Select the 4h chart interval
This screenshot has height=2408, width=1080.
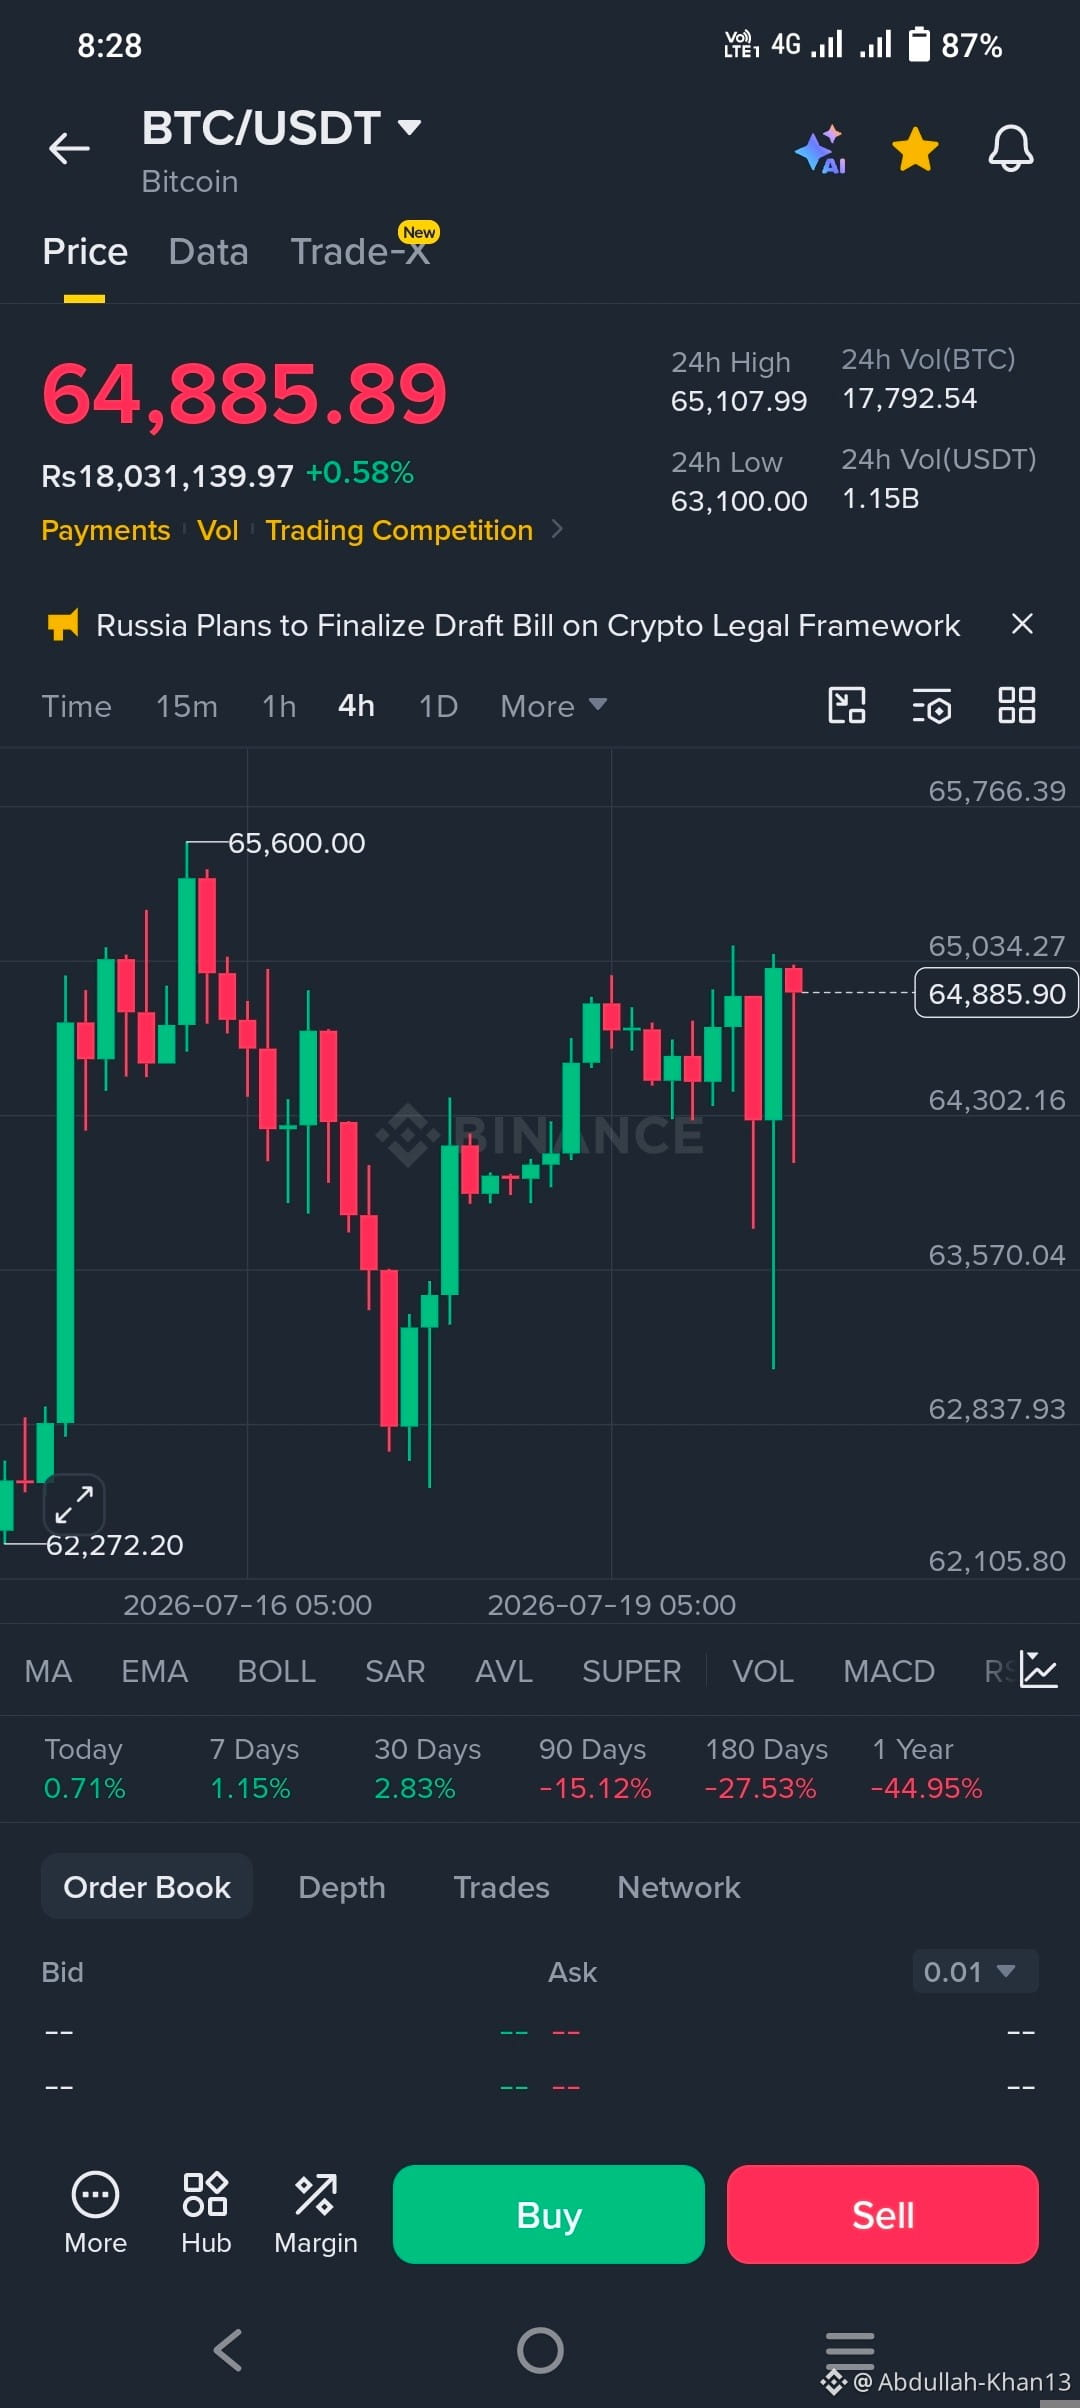[356, 706]
